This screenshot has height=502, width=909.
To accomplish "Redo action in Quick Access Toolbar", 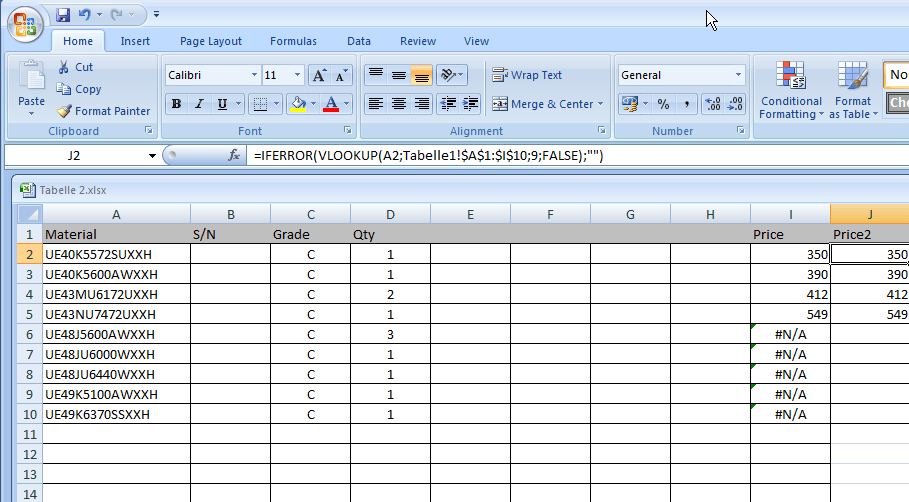I will tap(117, 14).
